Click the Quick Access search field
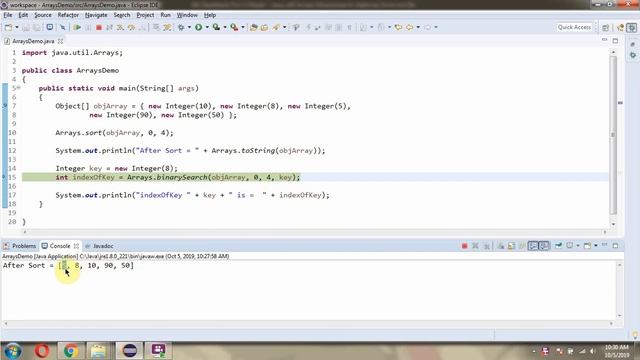The image size is (640, 360). pos(574,27)
